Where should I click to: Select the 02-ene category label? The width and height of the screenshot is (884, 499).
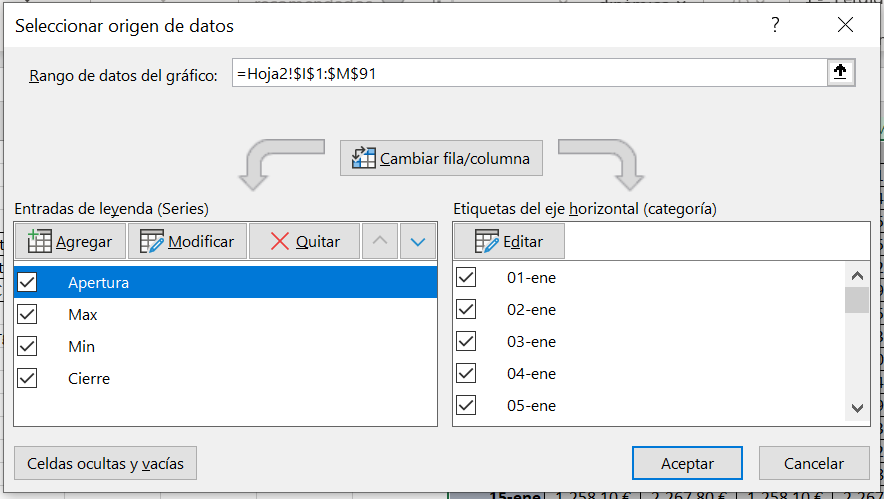coord(531,310)
